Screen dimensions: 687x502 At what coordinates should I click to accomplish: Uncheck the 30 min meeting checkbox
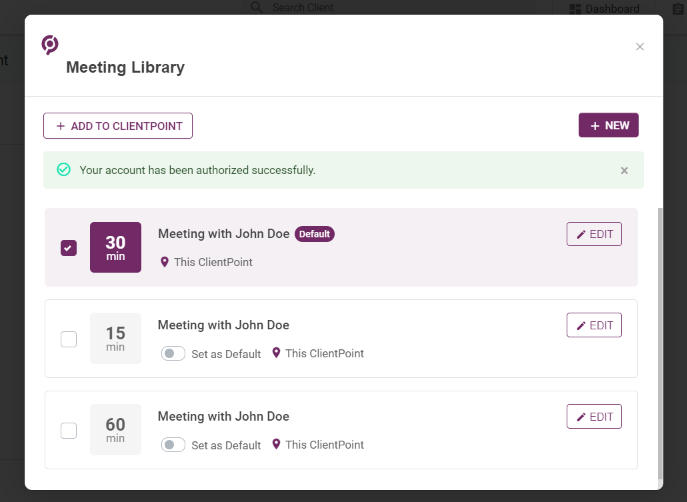click(69, 248)
